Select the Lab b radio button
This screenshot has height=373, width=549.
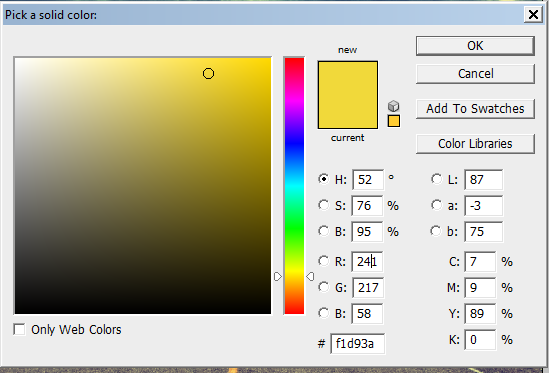pyautogui.click(x=436, y=231)
